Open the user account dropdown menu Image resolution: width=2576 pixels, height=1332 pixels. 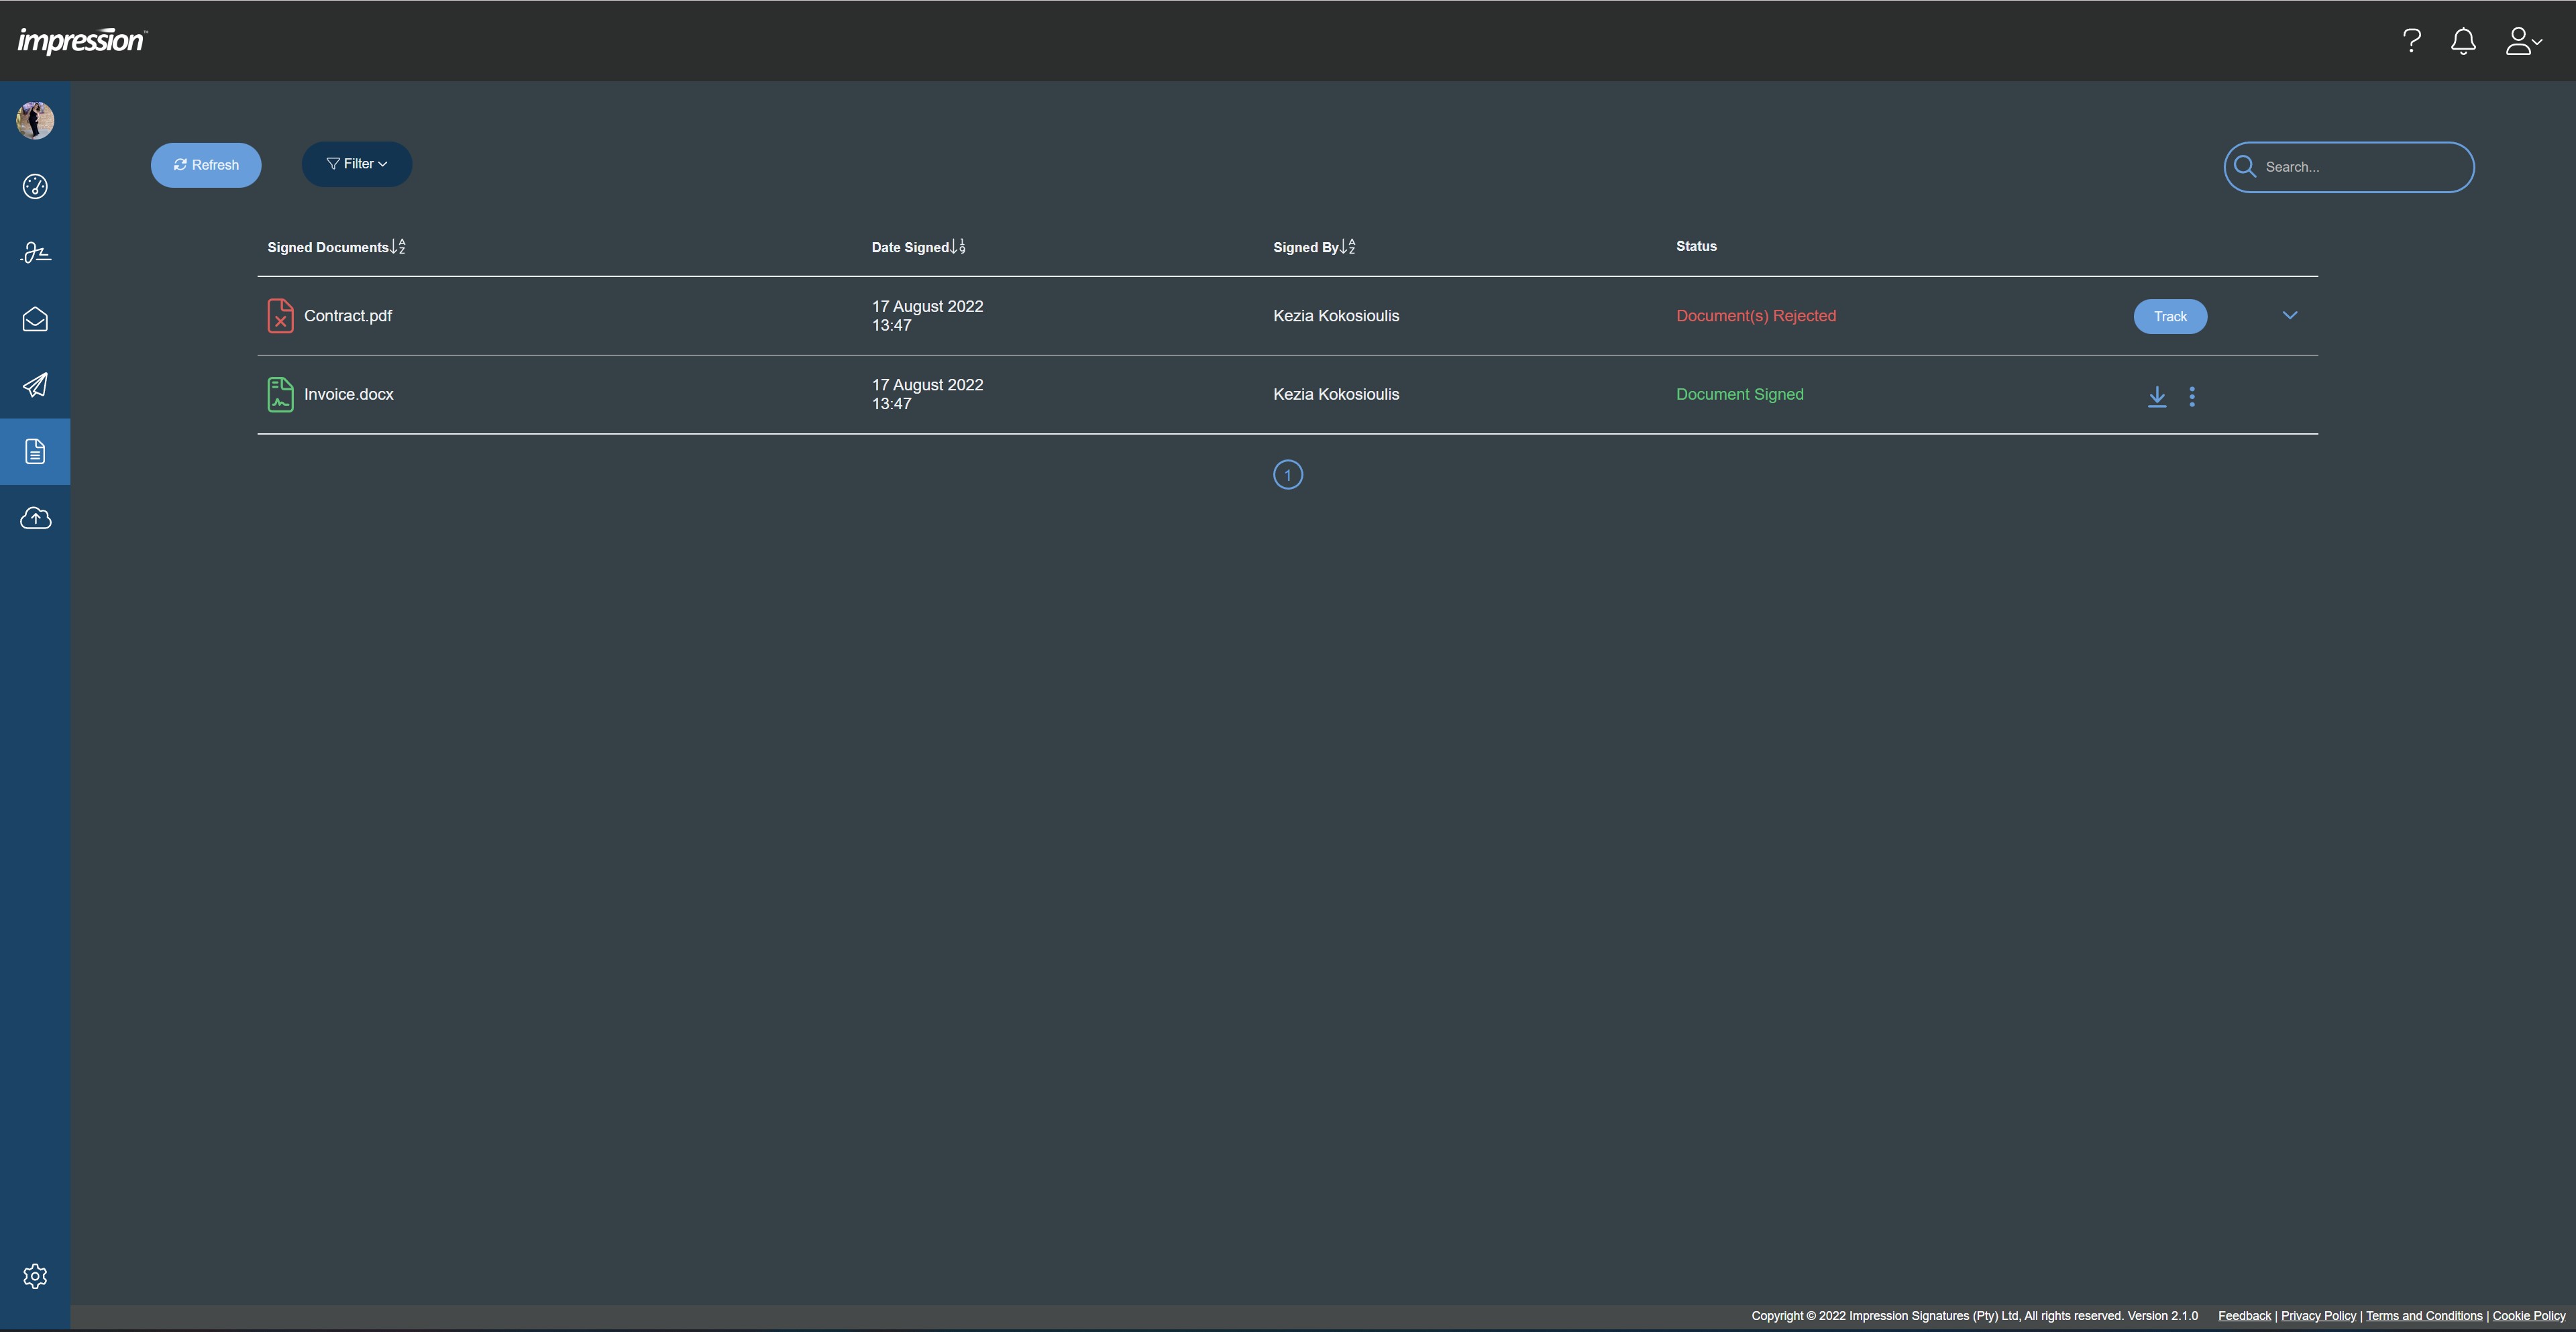2522,41
